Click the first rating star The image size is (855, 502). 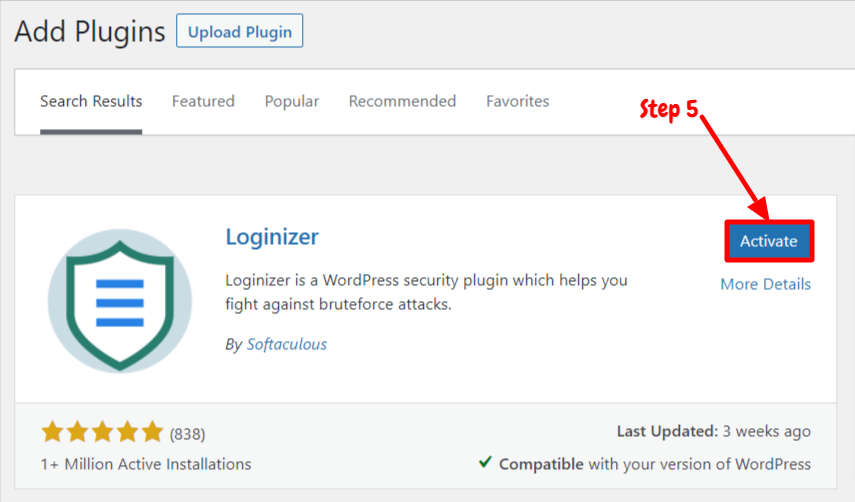coord(52,433)
